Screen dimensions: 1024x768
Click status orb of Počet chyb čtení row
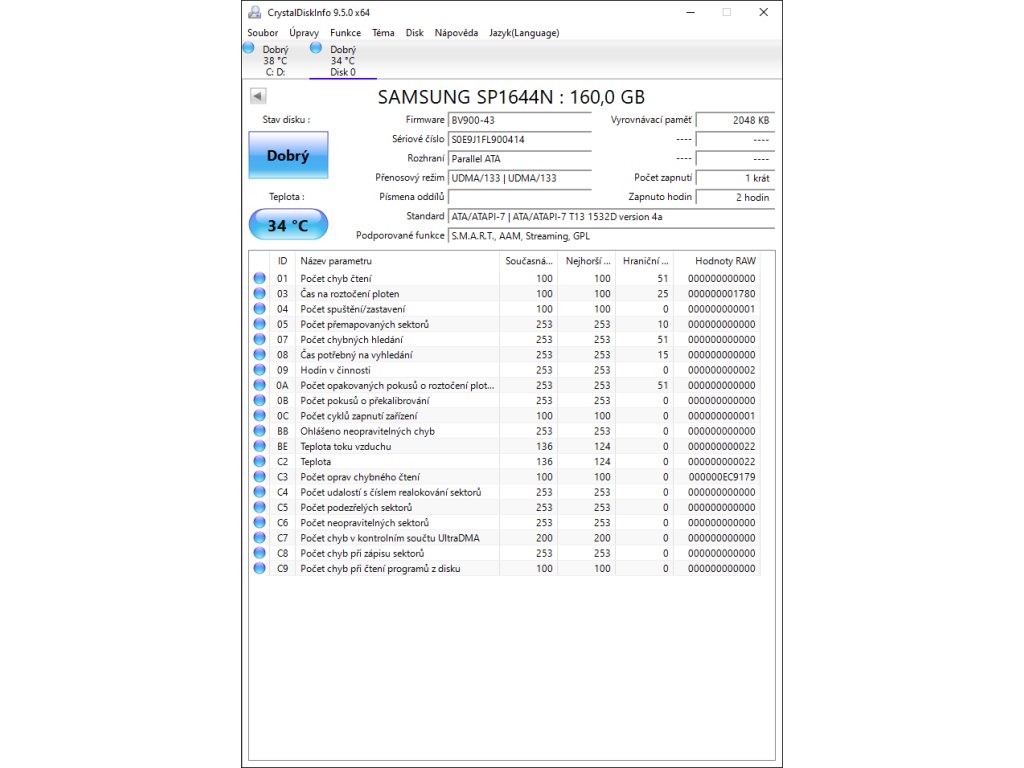click(260, 278)
